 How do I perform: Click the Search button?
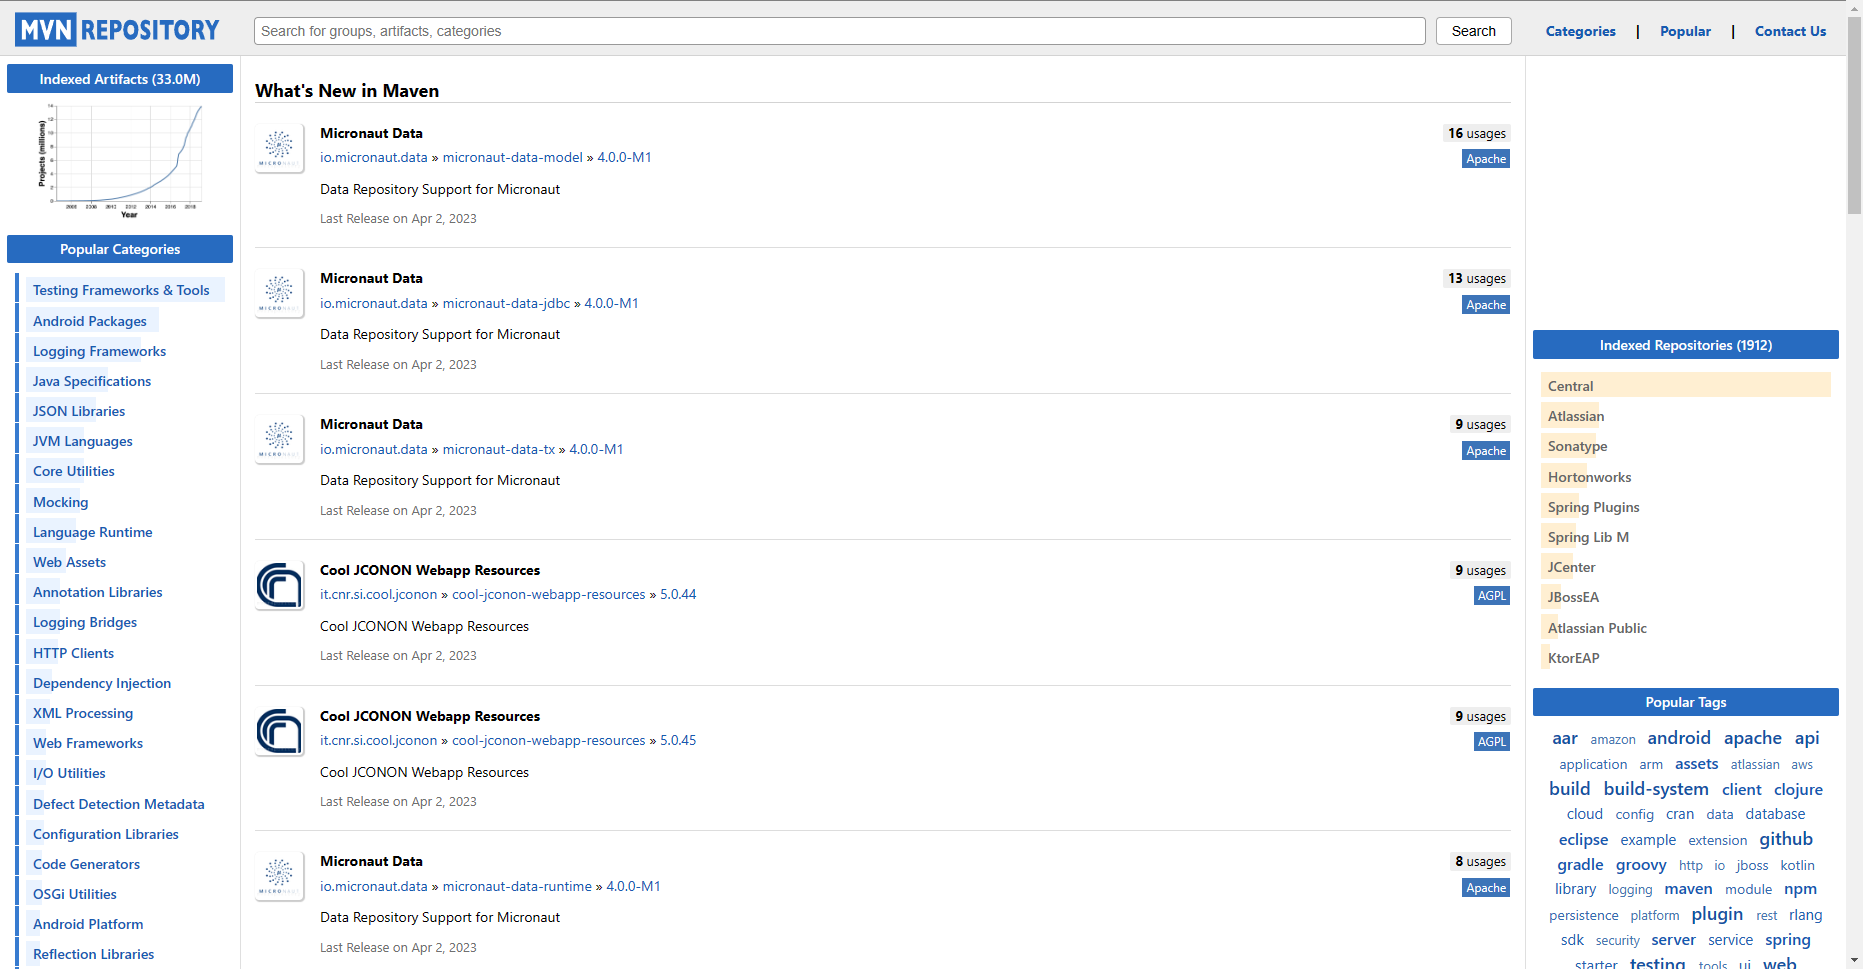pos(1474,31)
